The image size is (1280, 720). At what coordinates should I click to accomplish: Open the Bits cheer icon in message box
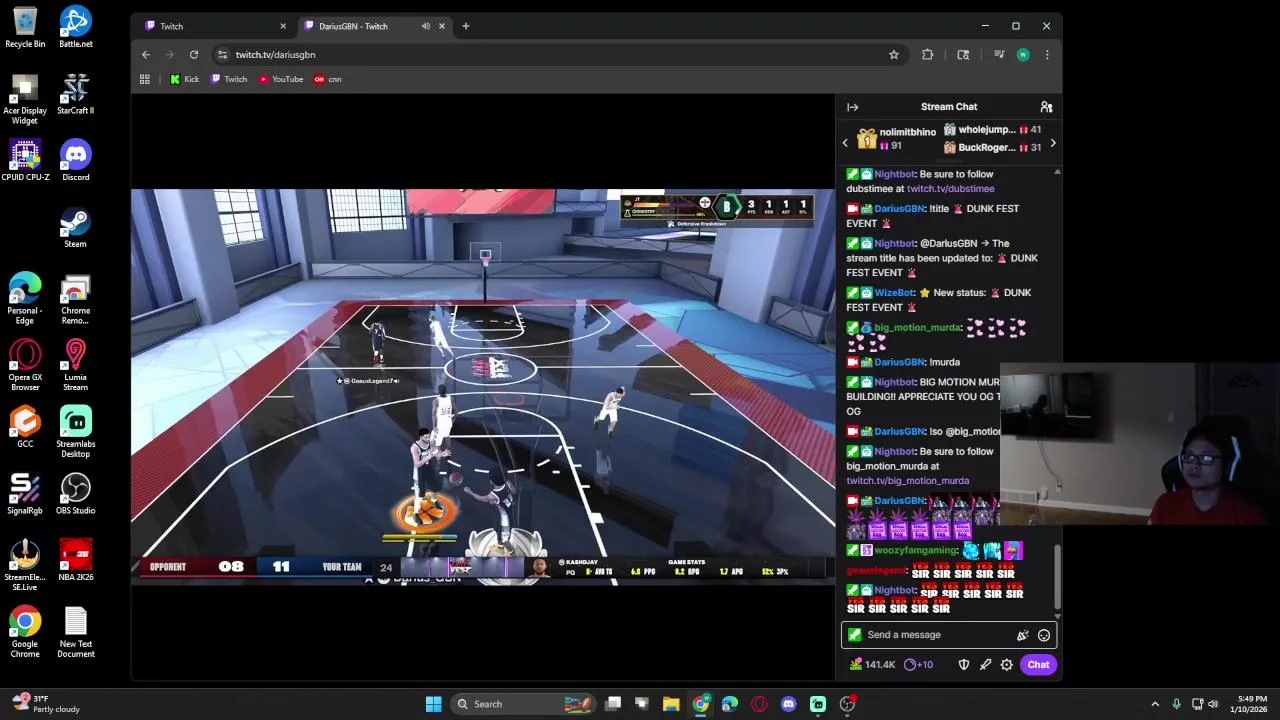1022,635
